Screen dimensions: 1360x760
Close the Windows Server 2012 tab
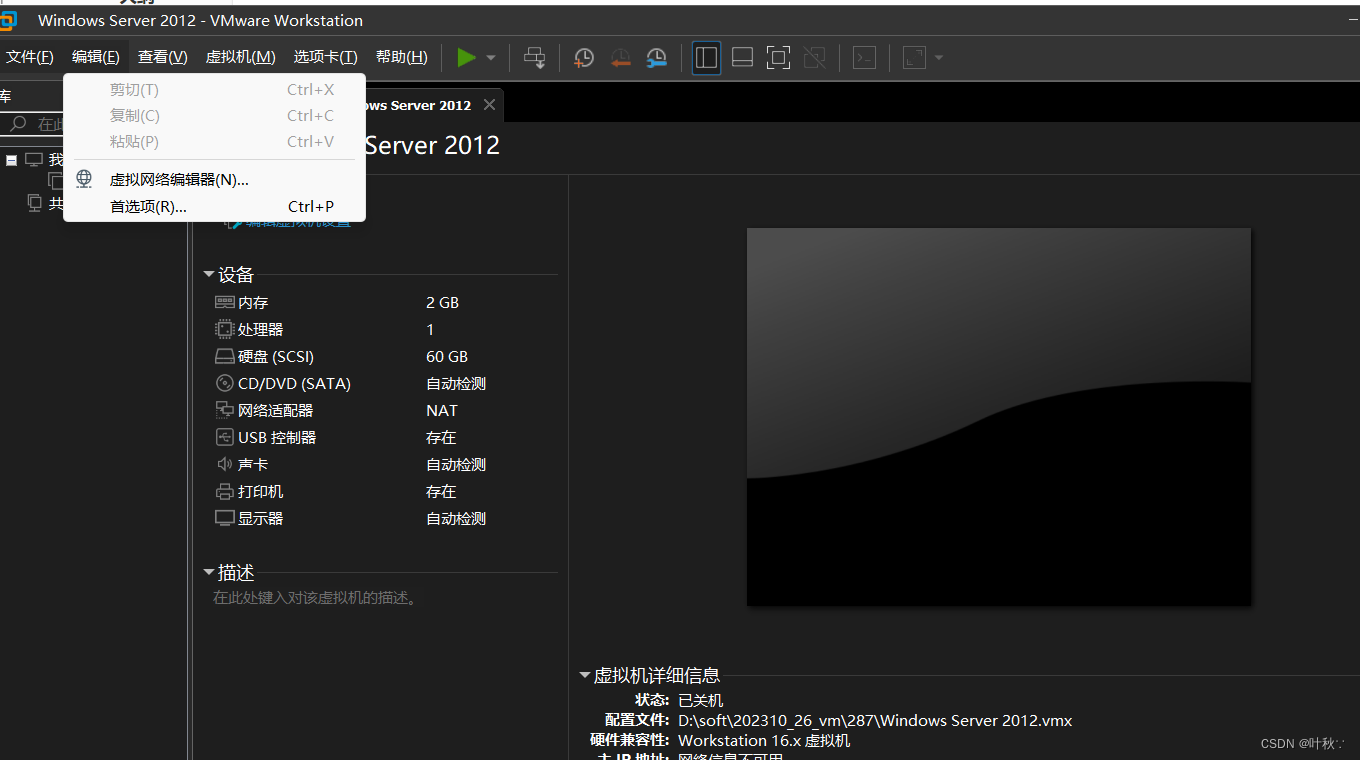coord(489,105)
